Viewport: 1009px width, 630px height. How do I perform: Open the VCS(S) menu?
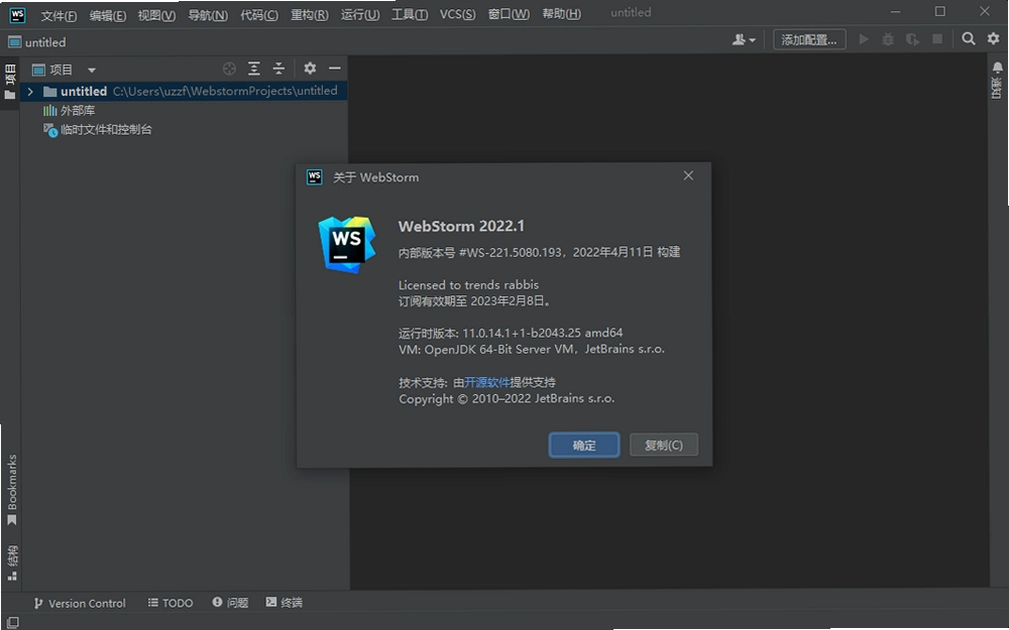click(458, 14)
